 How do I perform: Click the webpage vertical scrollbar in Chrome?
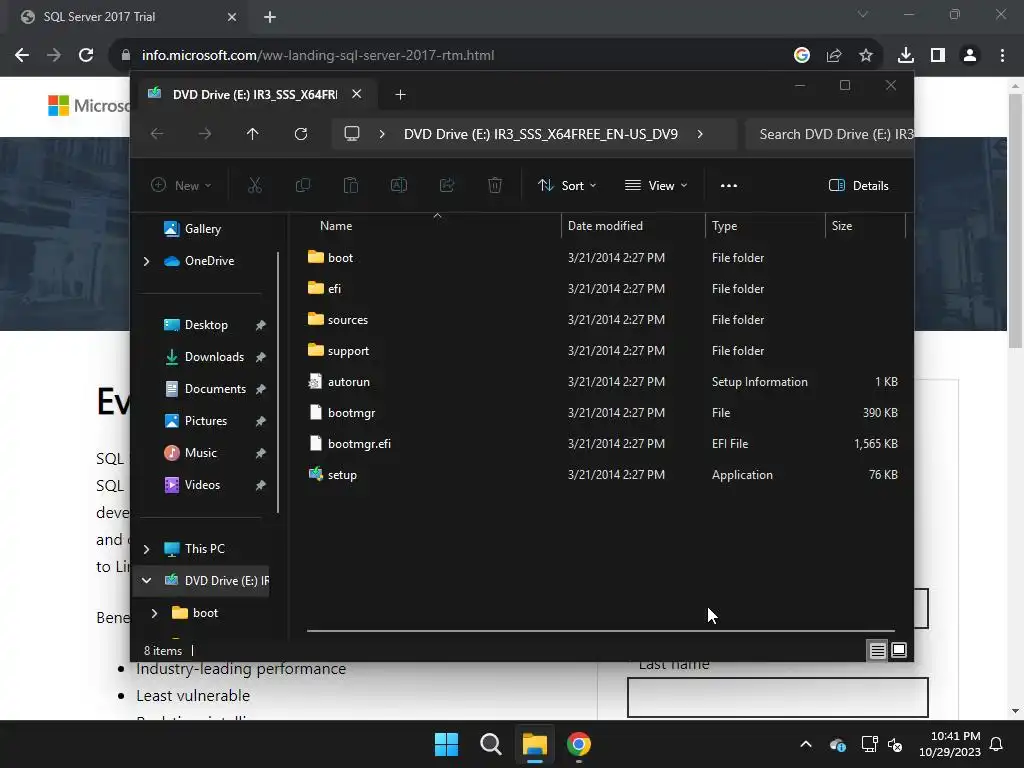(x=1014, y=222)
